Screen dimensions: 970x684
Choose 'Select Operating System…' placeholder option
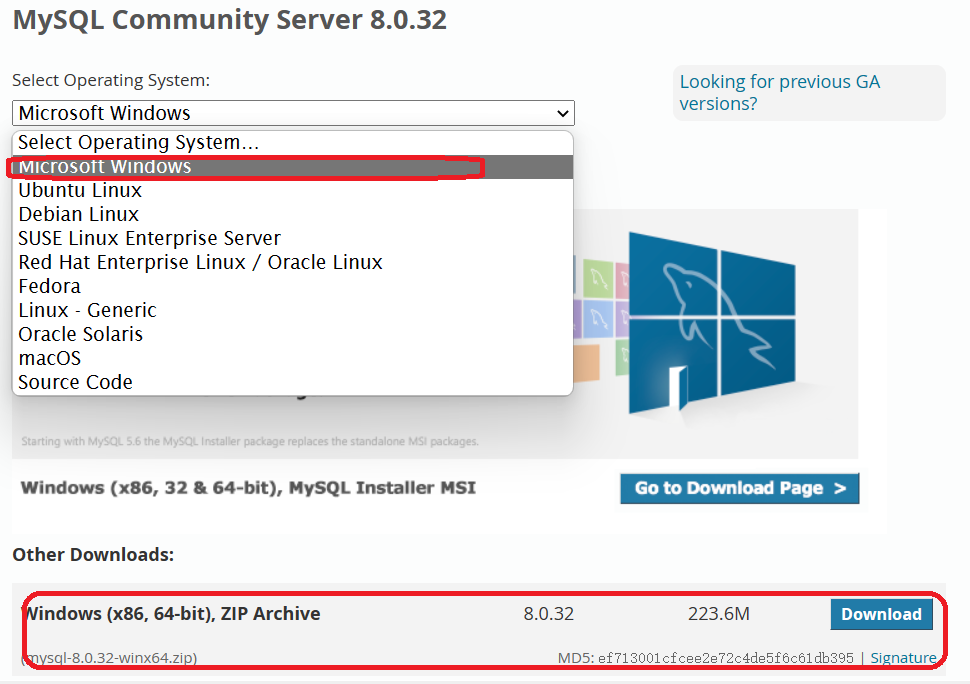(x=293, y=143)
